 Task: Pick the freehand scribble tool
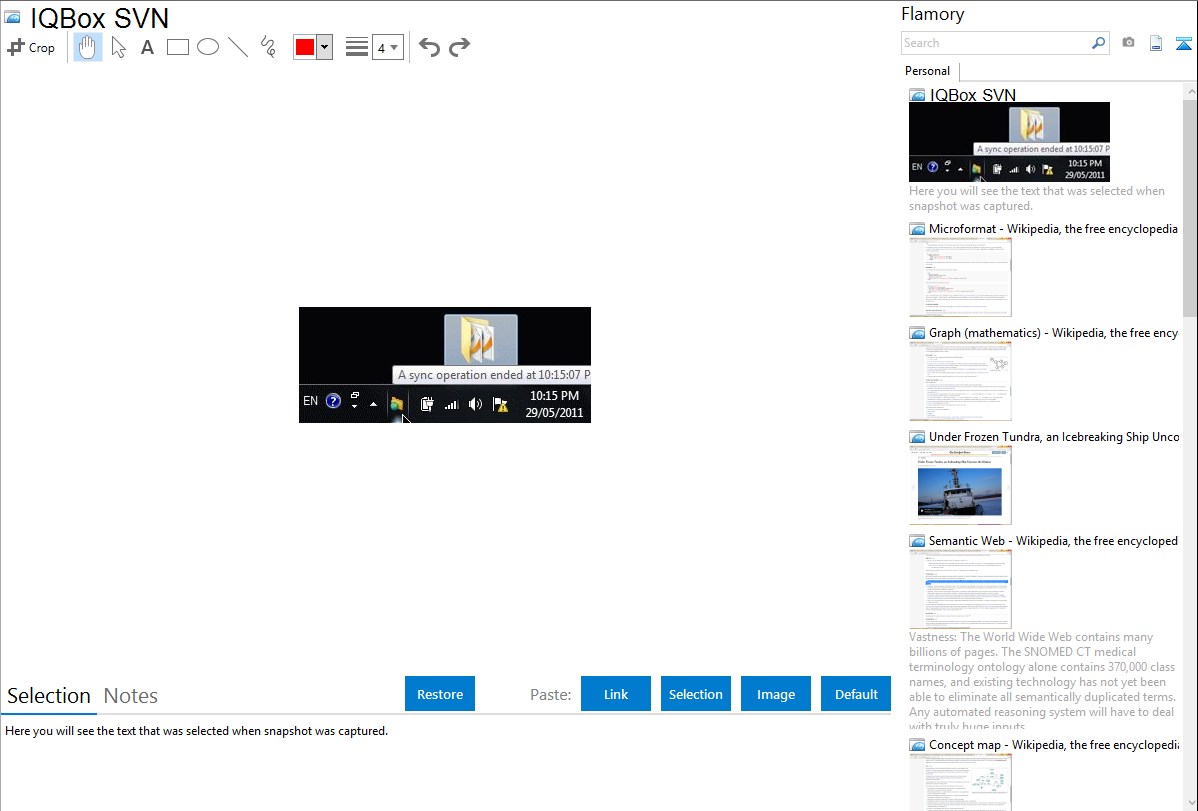[268, 47]
